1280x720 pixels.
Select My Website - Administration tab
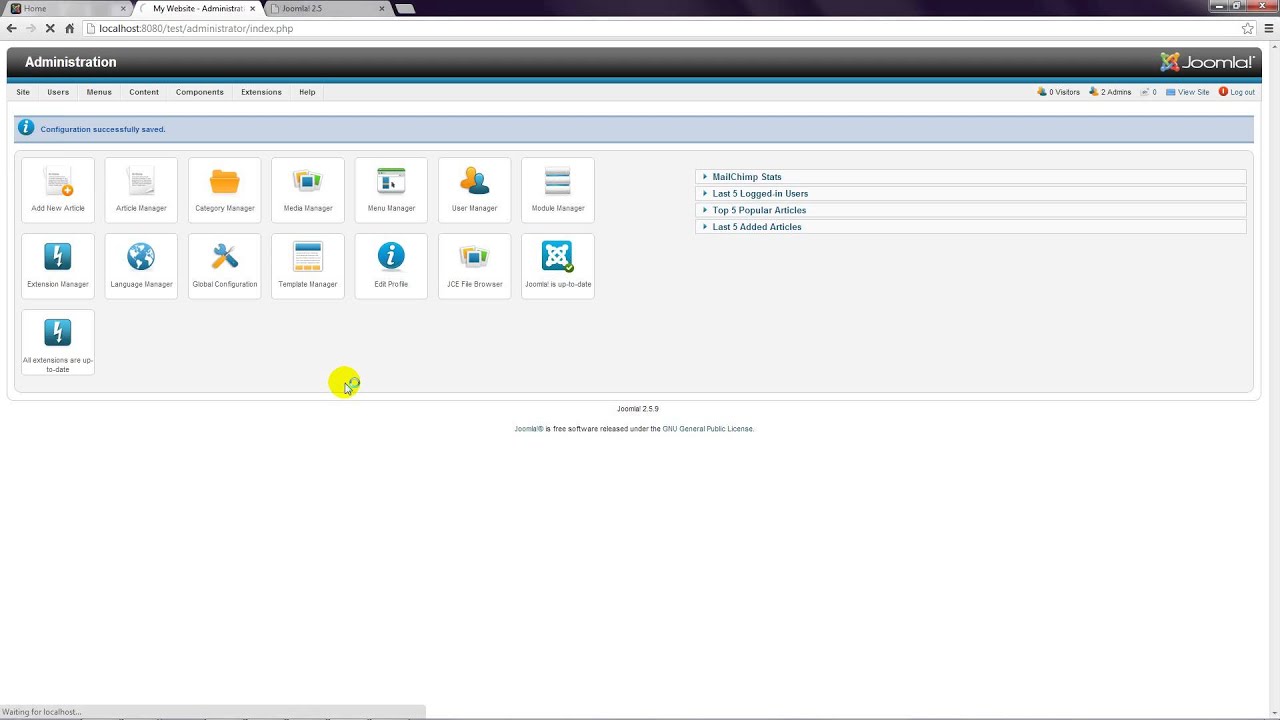pyautogui.click(x=198, y=9)
